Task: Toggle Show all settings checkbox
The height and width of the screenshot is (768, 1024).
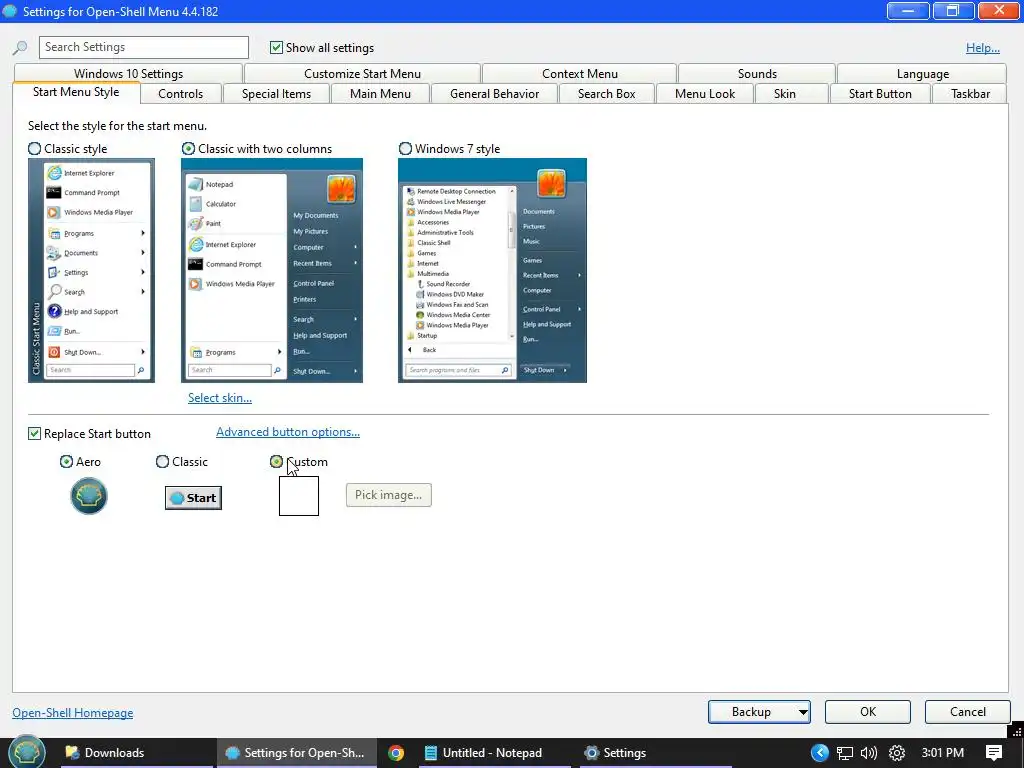Action: point(276,48)
